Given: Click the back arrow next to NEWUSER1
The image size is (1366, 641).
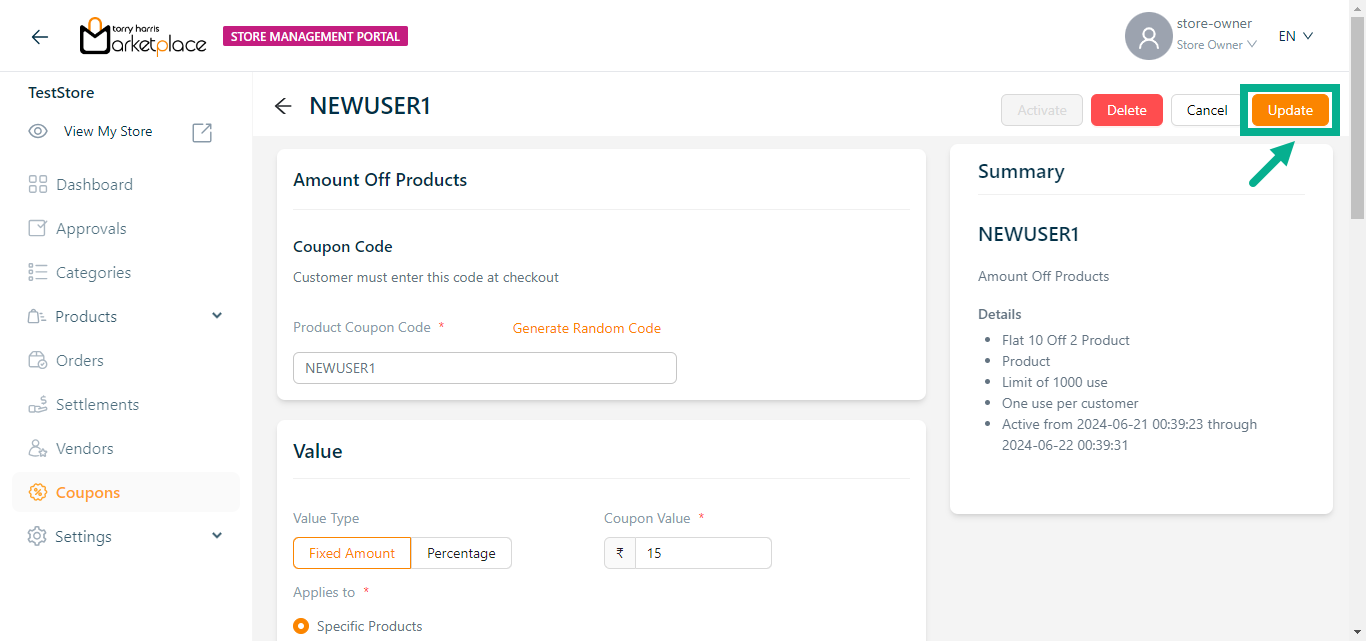Looking at the screenshot, I should (x=283, y=106).
